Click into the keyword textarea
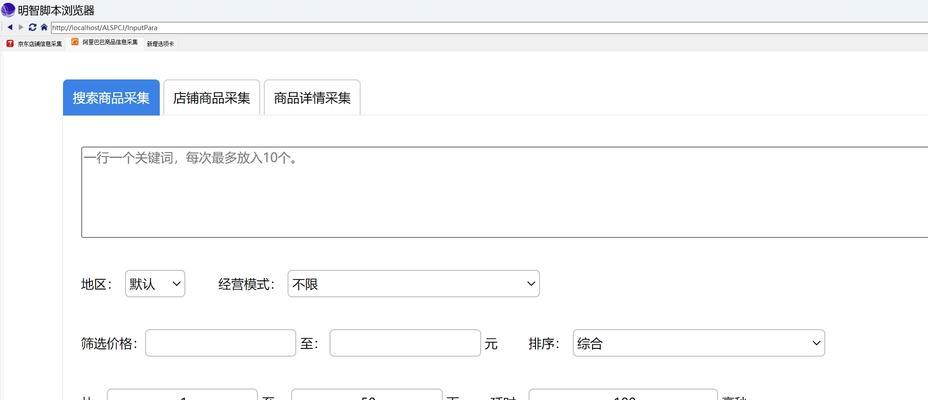The image size is (928, 400). 504,192
